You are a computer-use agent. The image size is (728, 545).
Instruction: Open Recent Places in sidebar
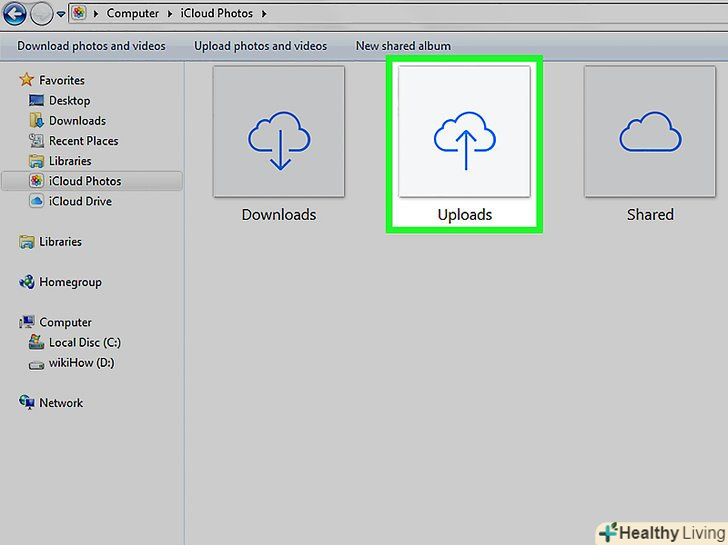point(84,141)
